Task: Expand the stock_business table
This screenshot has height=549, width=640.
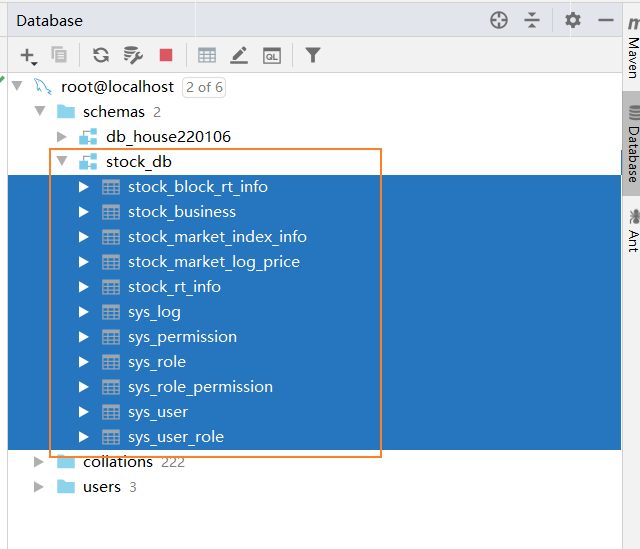Action: (x=84, y=212)
